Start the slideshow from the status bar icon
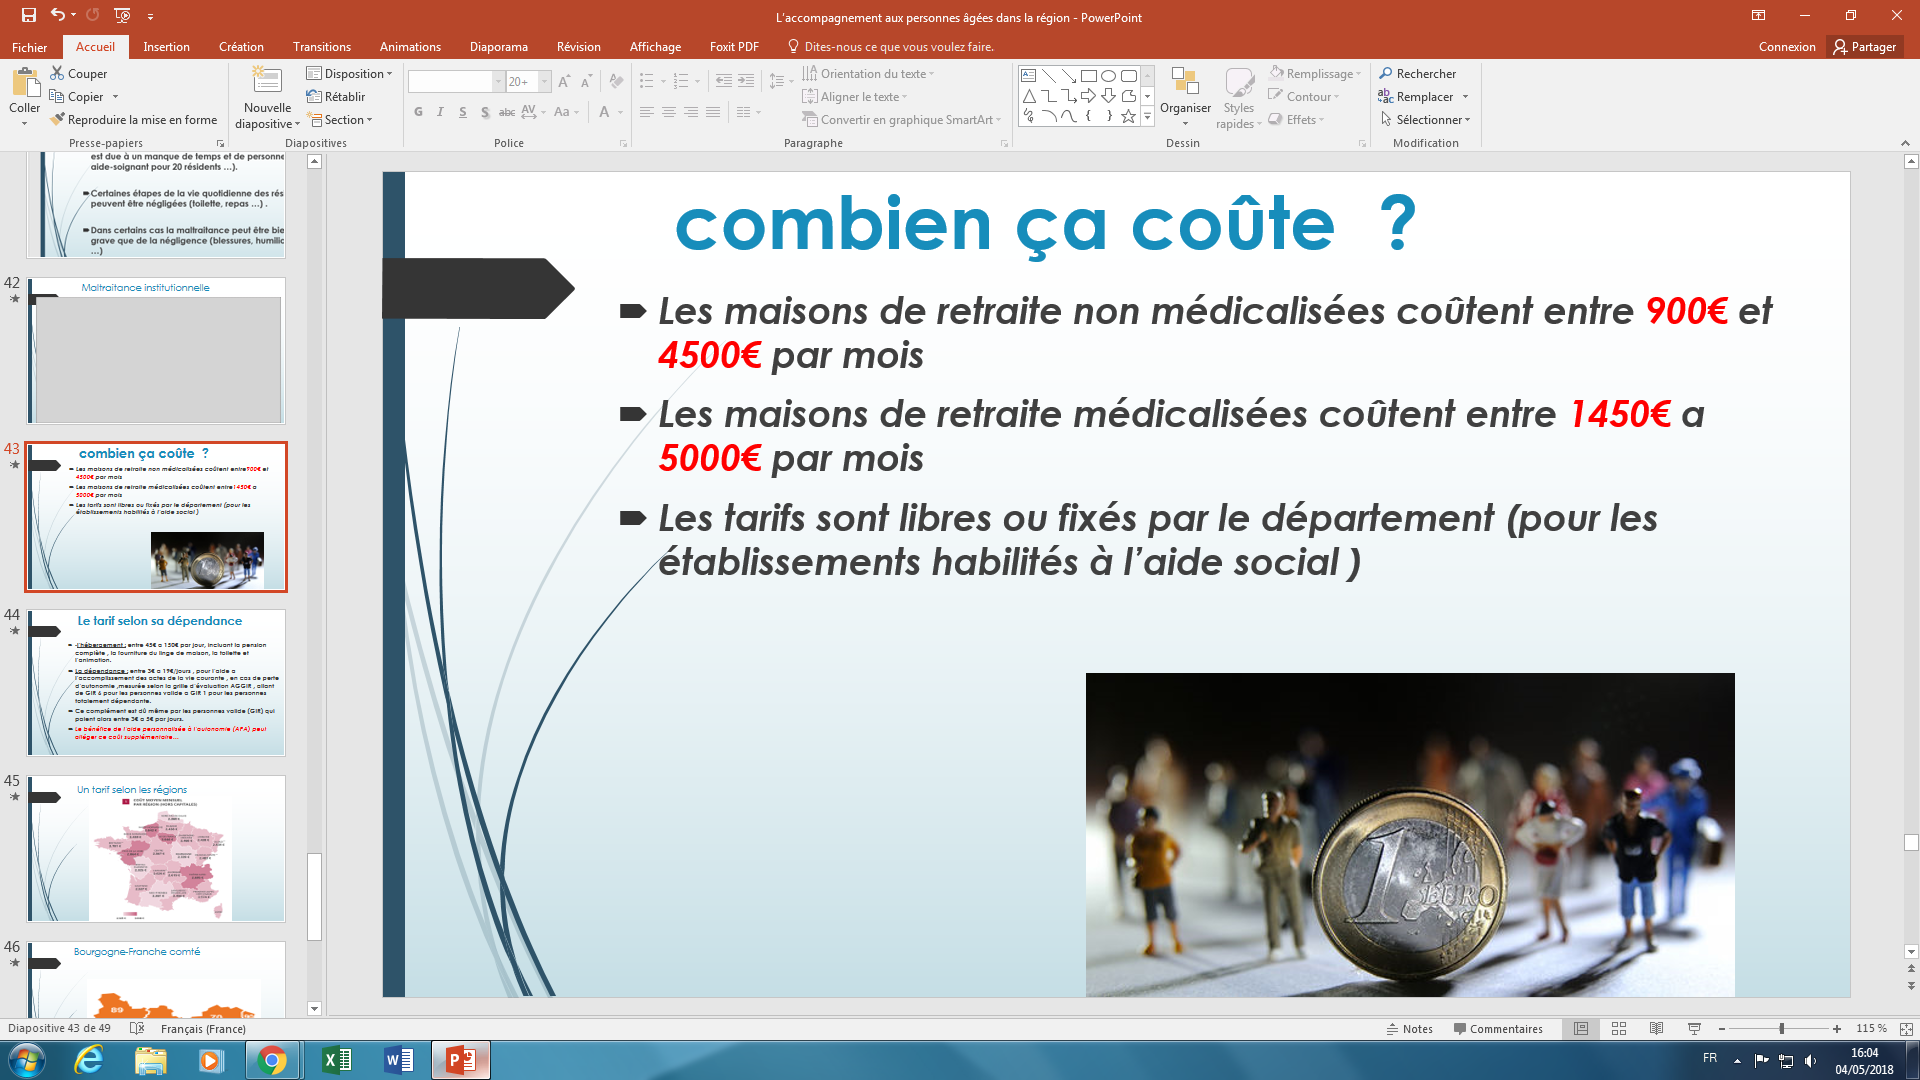 (x=1694, y=1028)
